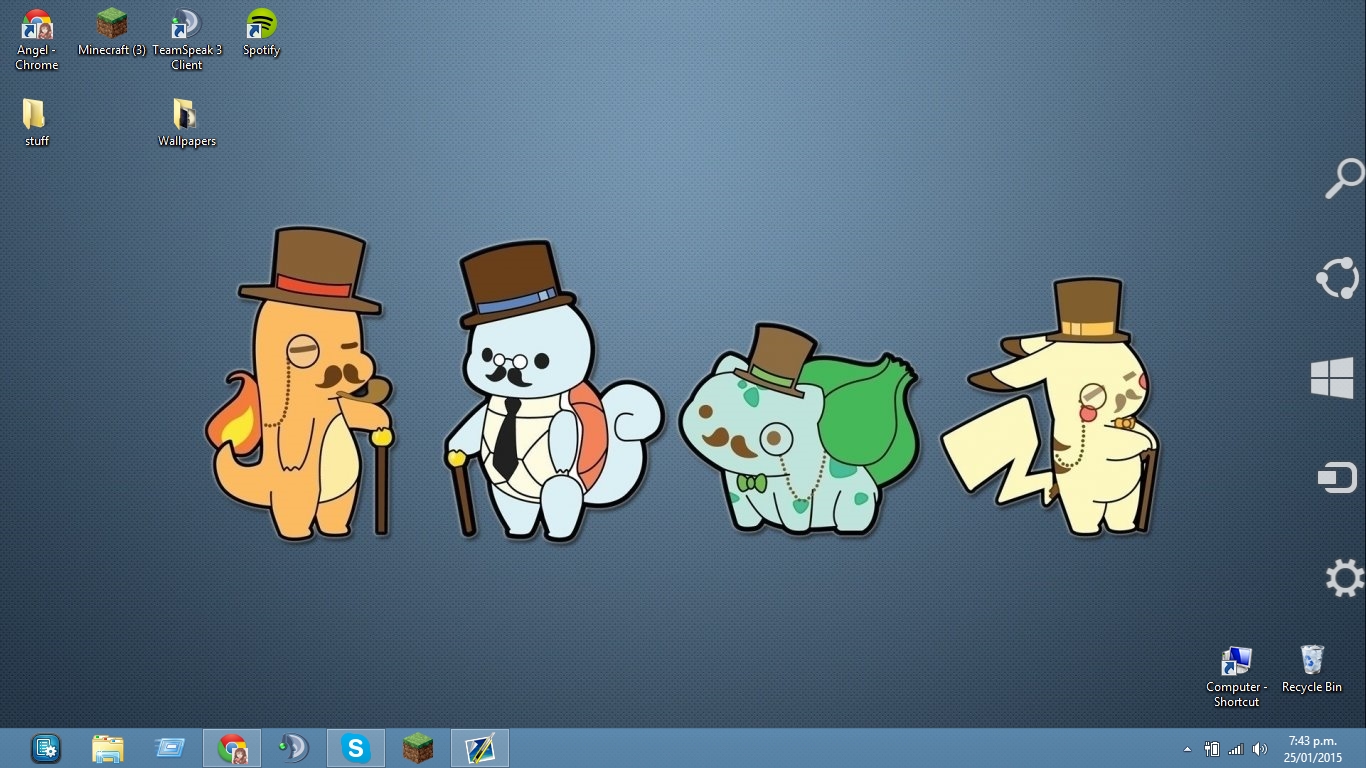Open the network signal tray icon
The width and height of the screenshot is (1366, 768).
click(1236, 749)
